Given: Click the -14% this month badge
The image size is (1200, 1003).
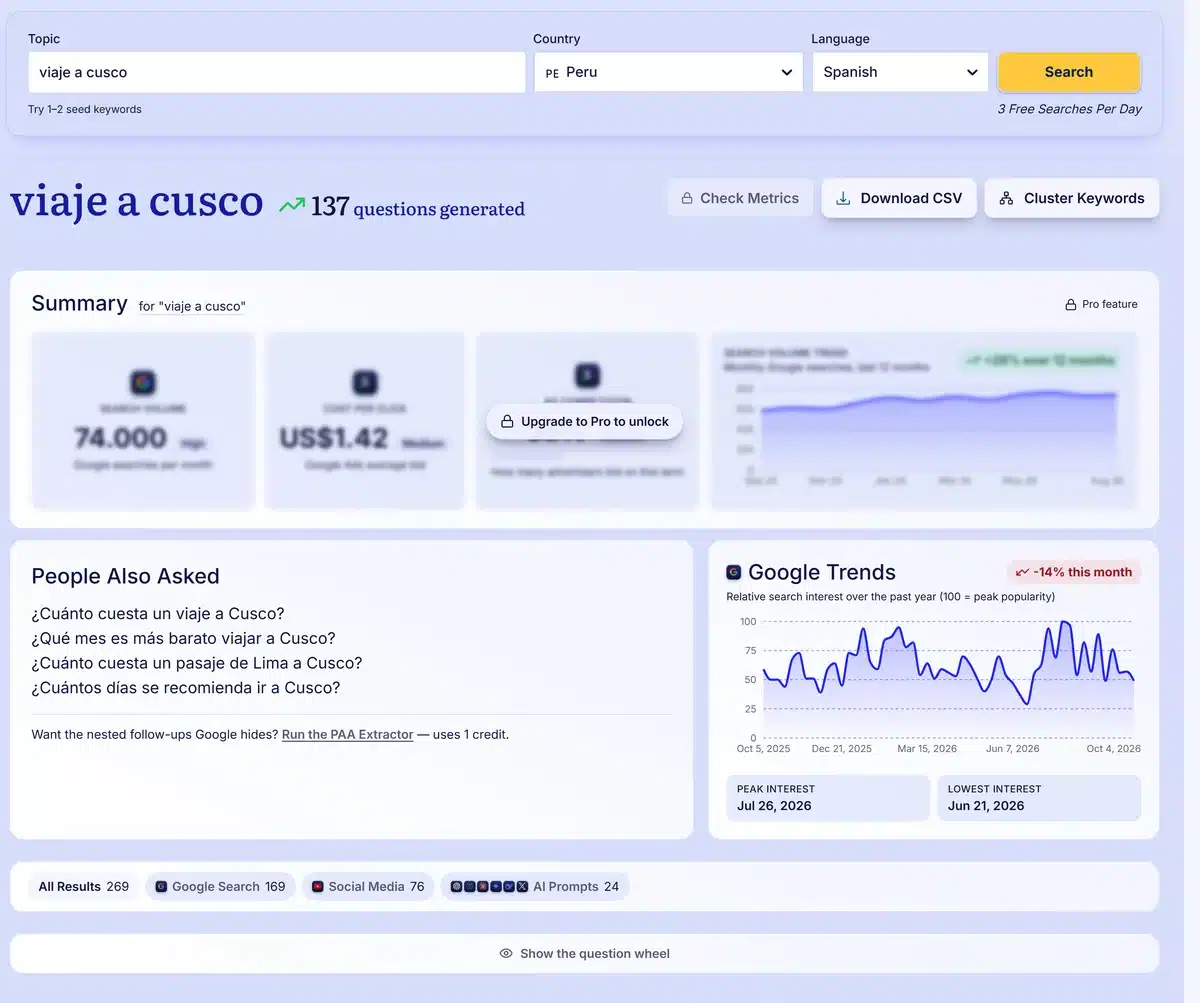Looking at the screenshot, I should pos(1074,572).
